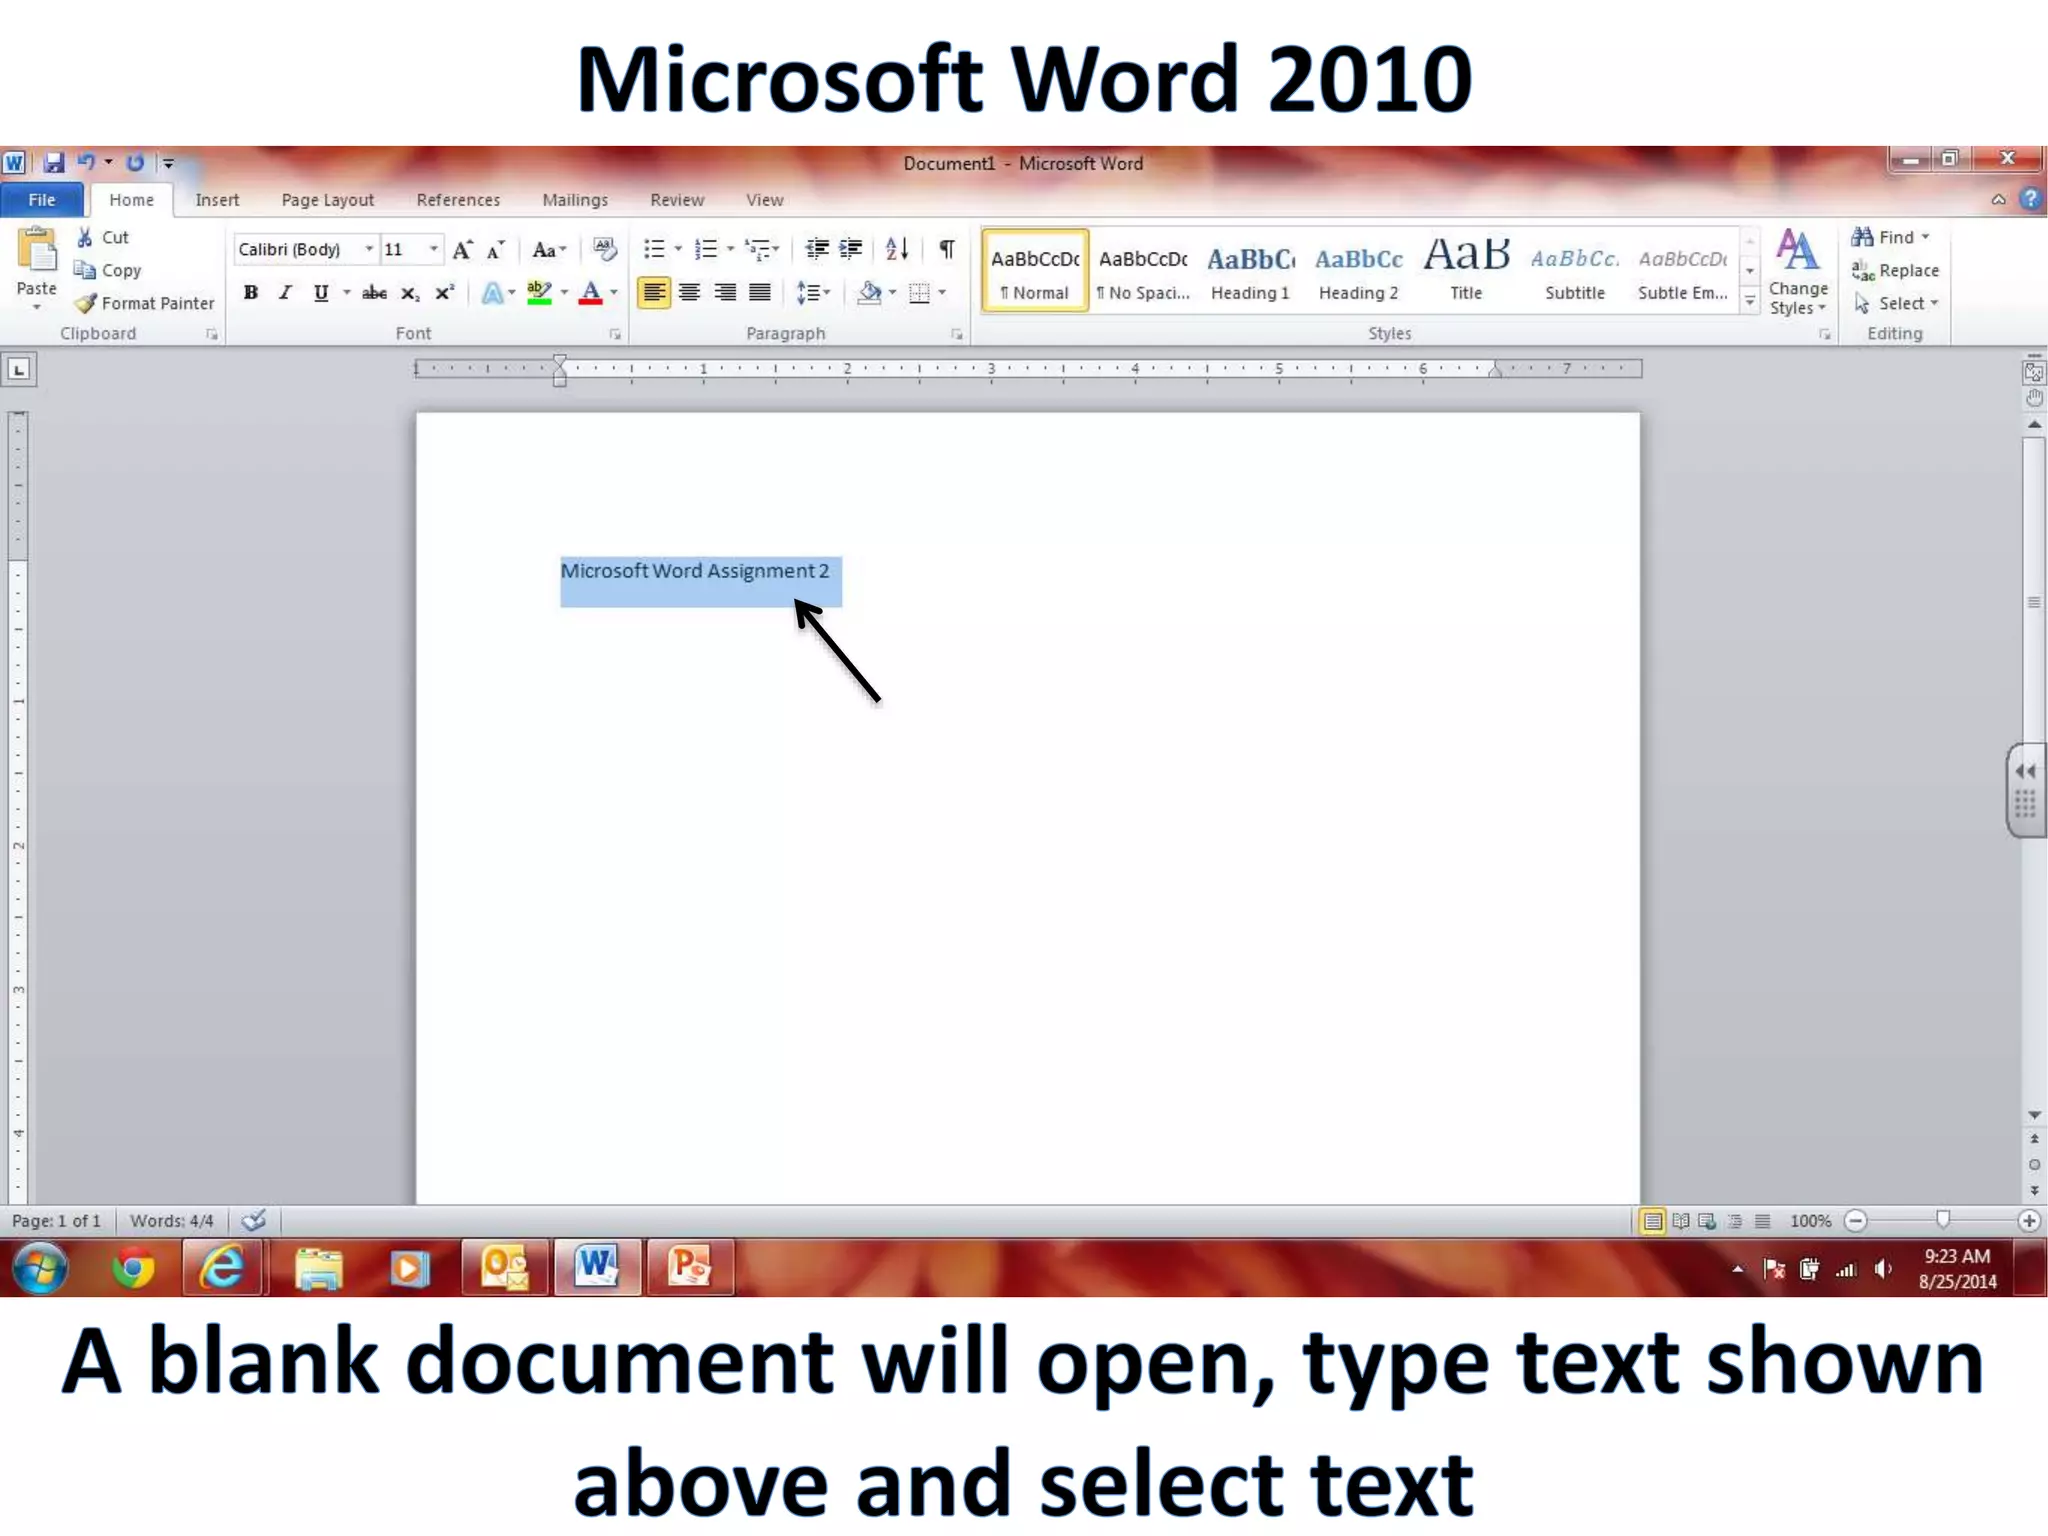The width and height of the screenshot is (2048, 1536).
Task: Open the font name dropdown
Action: click(369, 249)
